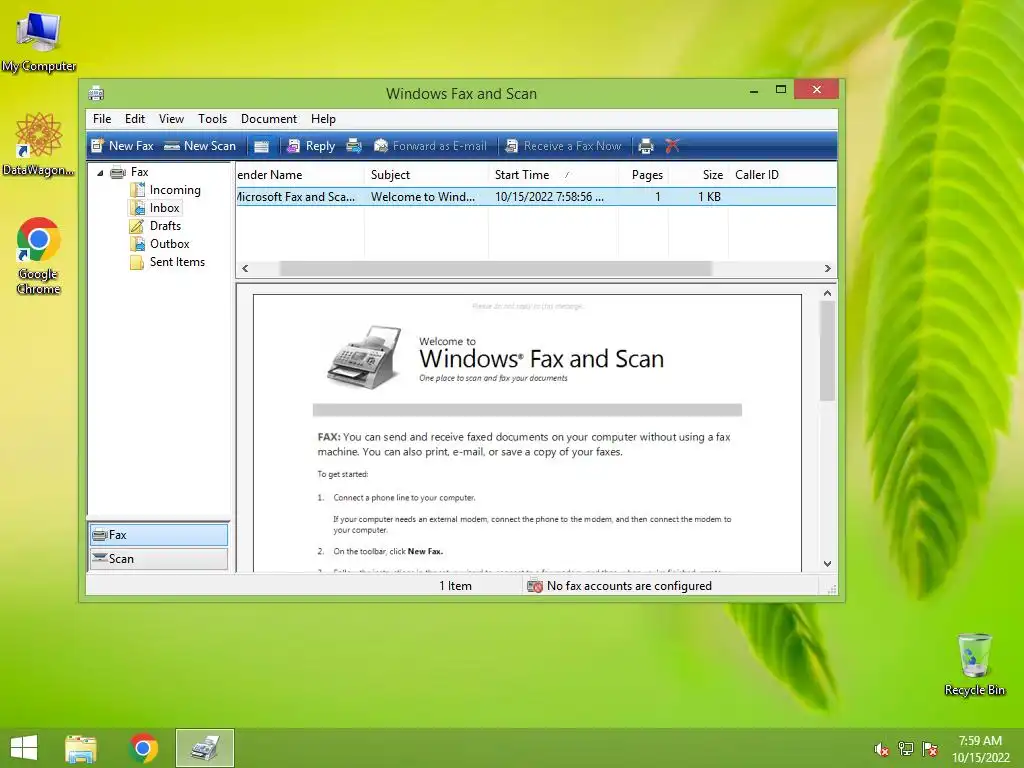1024x768 pixels.
Task: Open the Edit menu
Action: 135,119
